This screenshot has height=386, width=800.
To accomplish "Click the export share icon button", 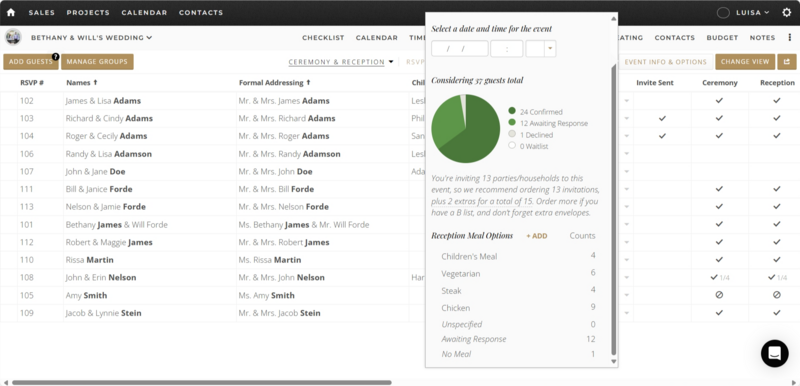I will tap(786, 62).
